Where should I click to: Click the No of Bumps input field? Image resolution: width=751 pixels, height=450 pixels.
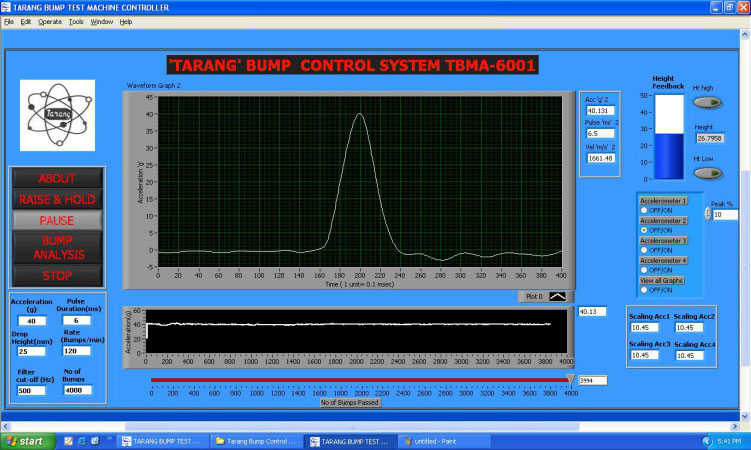78,390
